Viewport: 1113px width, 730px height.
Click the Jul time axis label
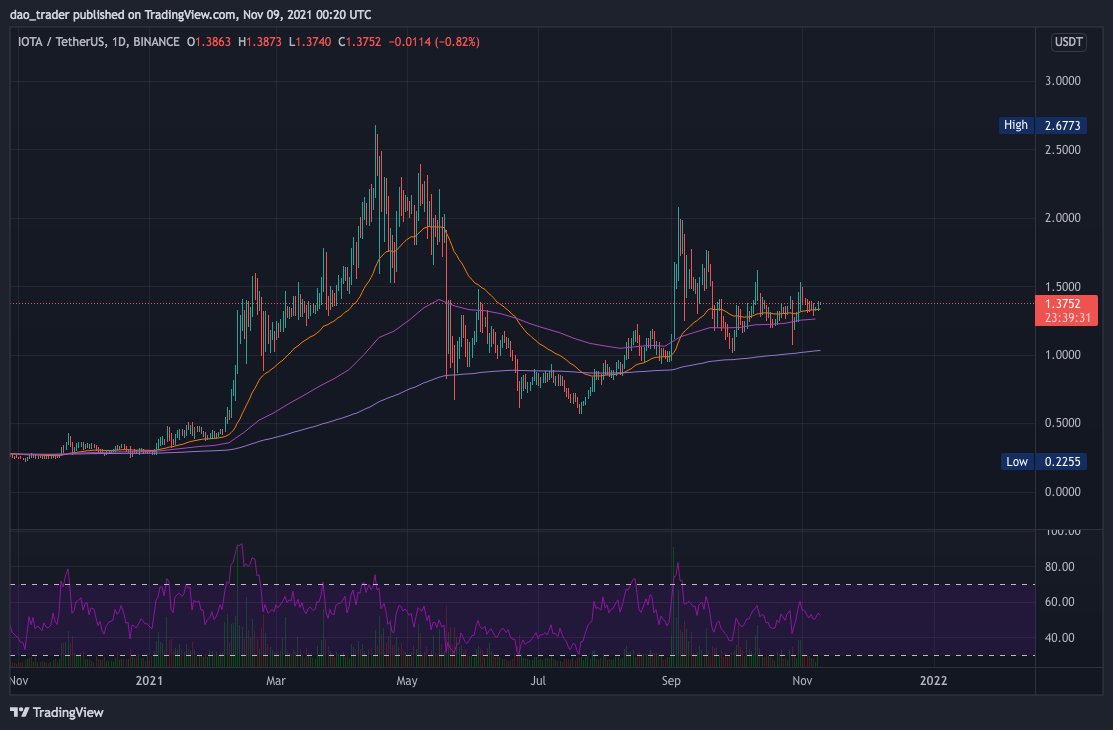coord(538,680)
